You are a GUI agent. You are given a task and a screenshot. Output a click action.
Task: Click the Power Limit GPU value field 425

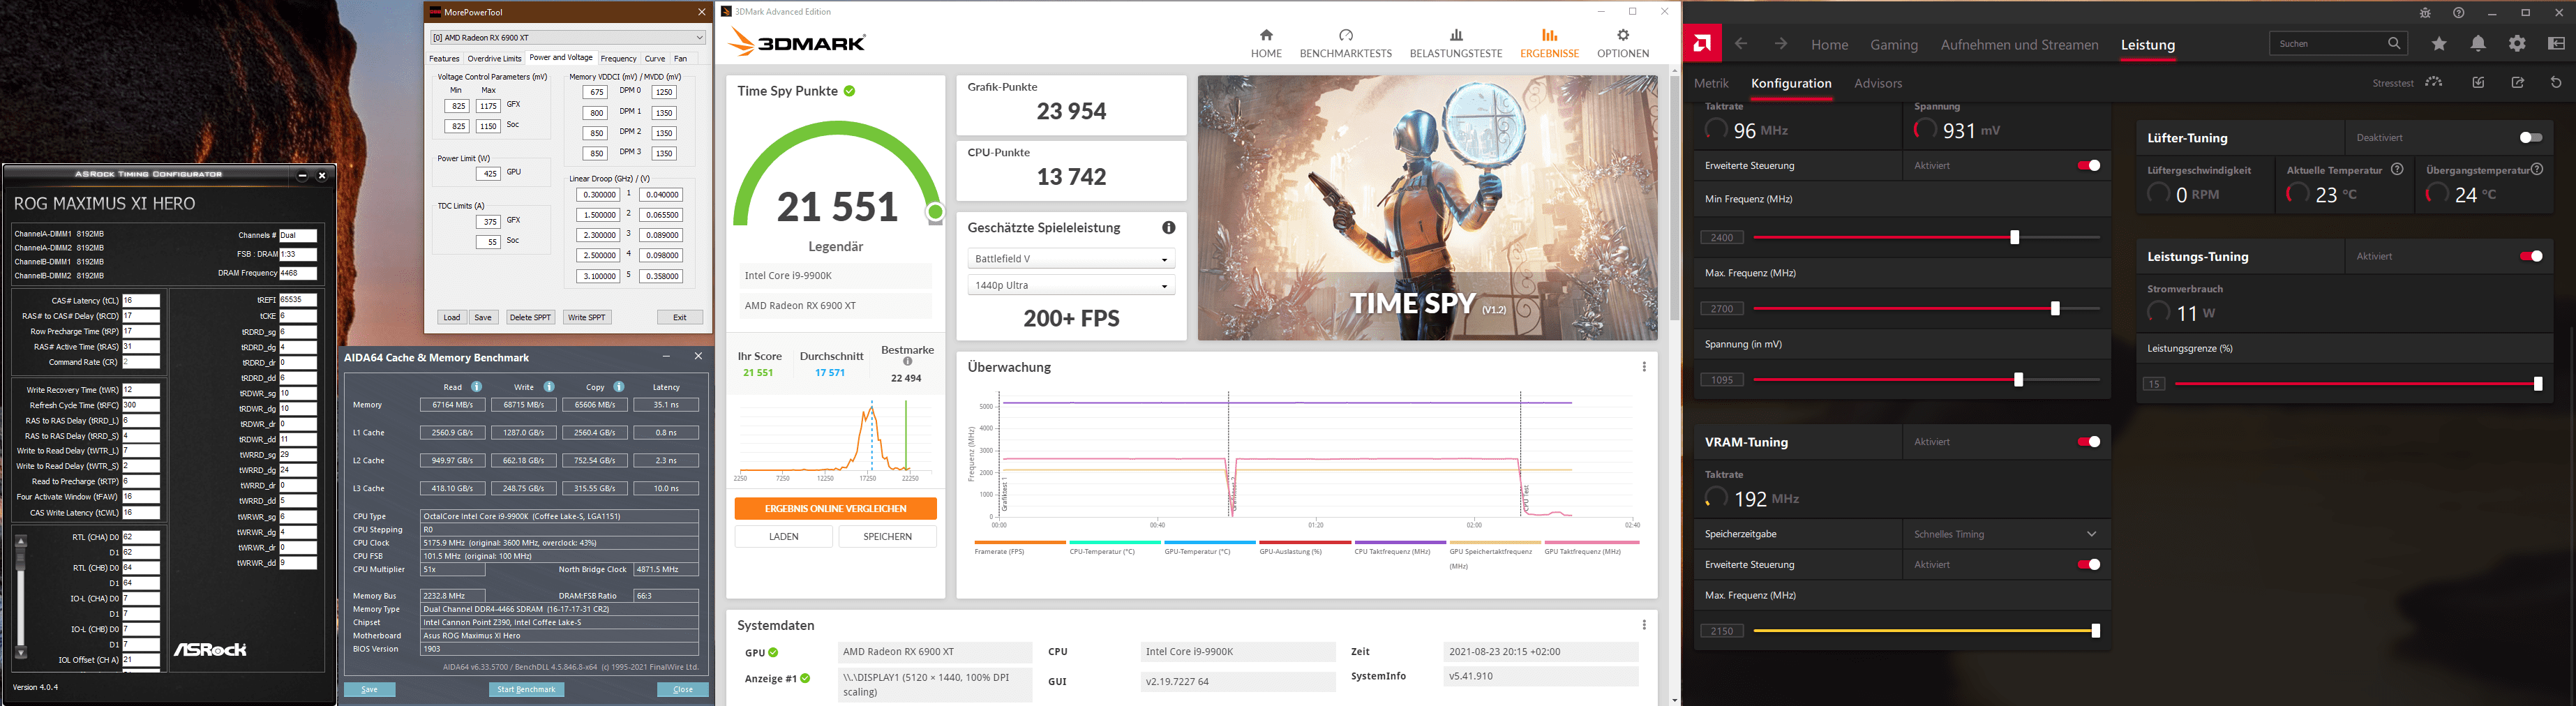pyautogui.click(x=488, y=174)
